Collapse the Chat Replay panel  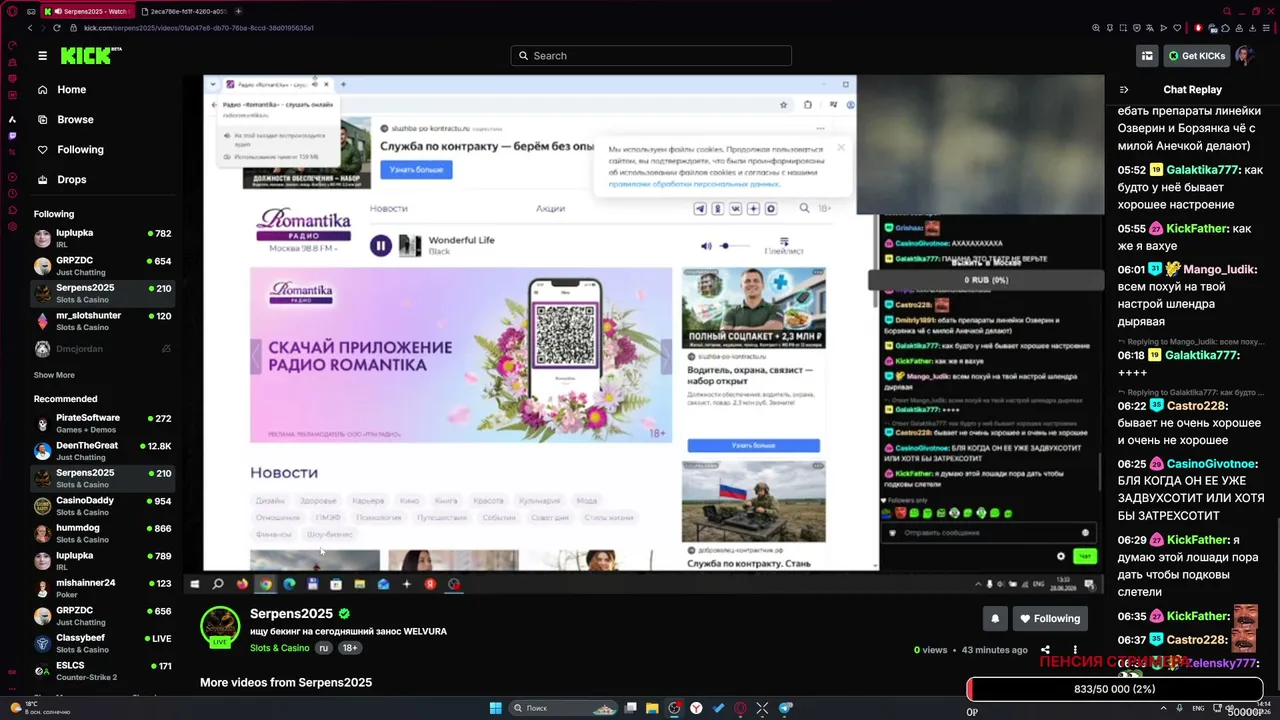(x=1124, y=90)
